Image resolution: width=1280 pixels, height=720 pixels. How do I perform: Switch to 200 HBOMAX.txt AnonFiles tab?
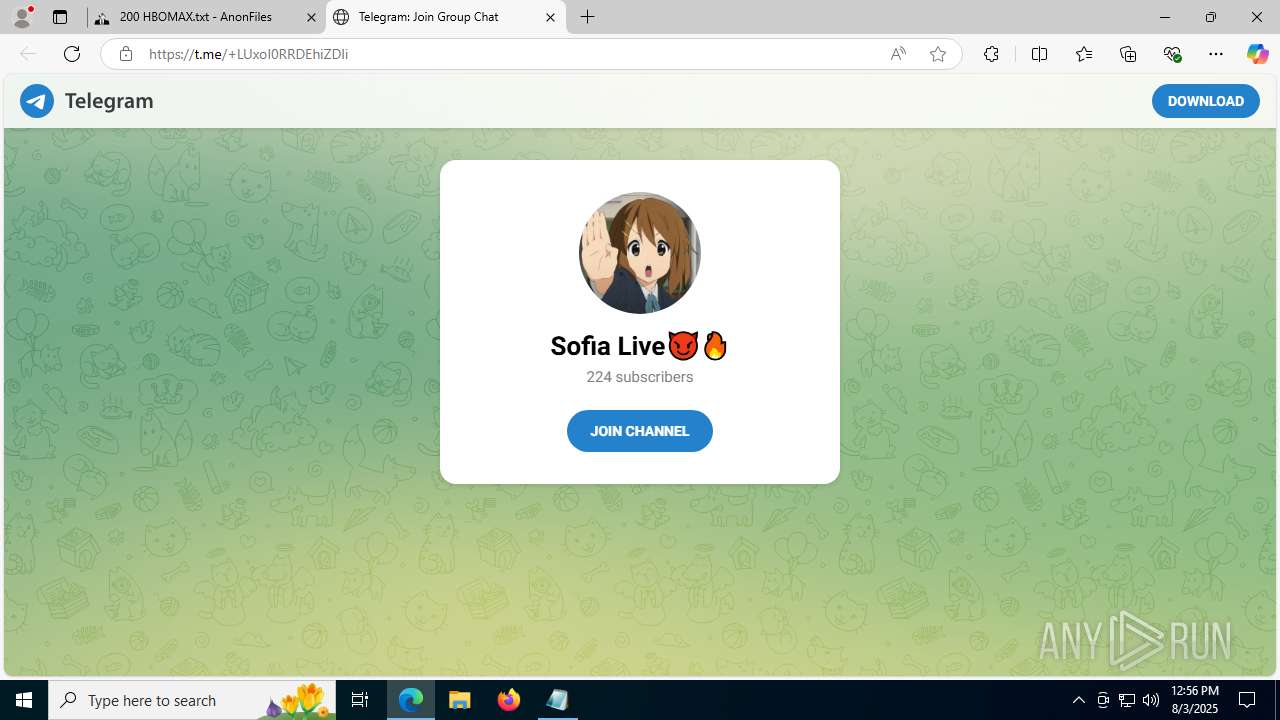click(206, 17)
